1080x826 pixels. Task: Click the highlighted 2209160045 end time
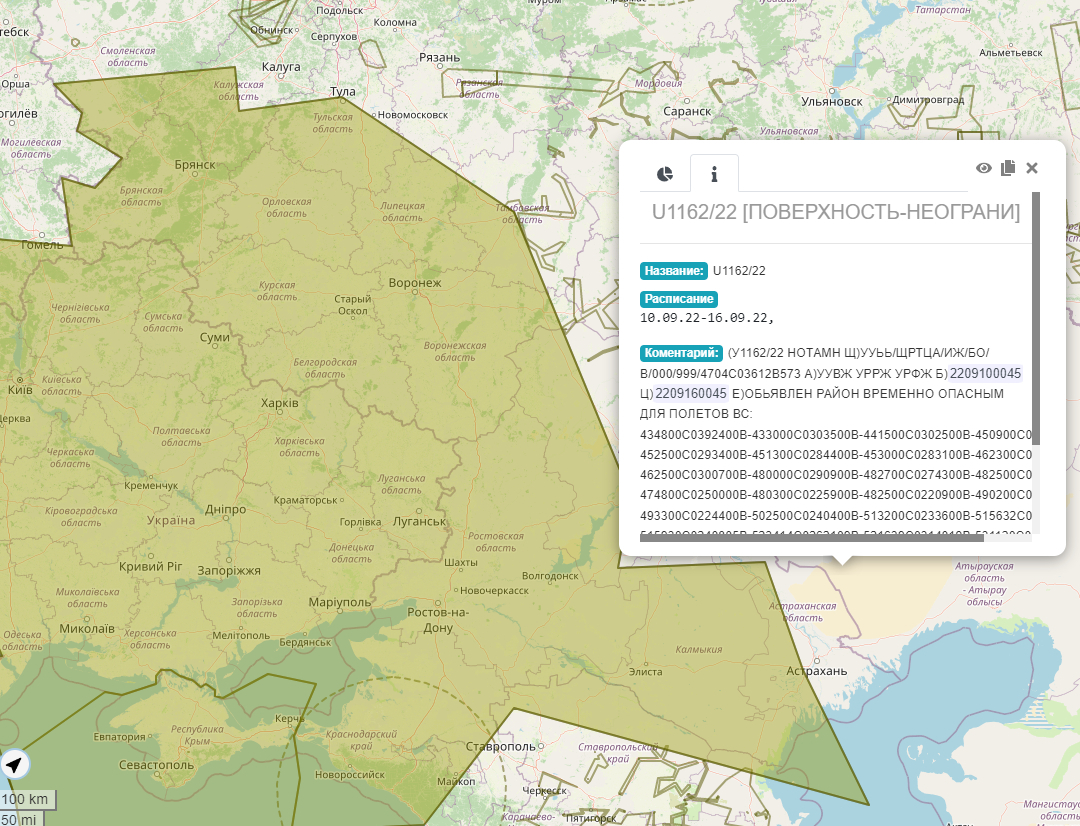tap(691, 393)
